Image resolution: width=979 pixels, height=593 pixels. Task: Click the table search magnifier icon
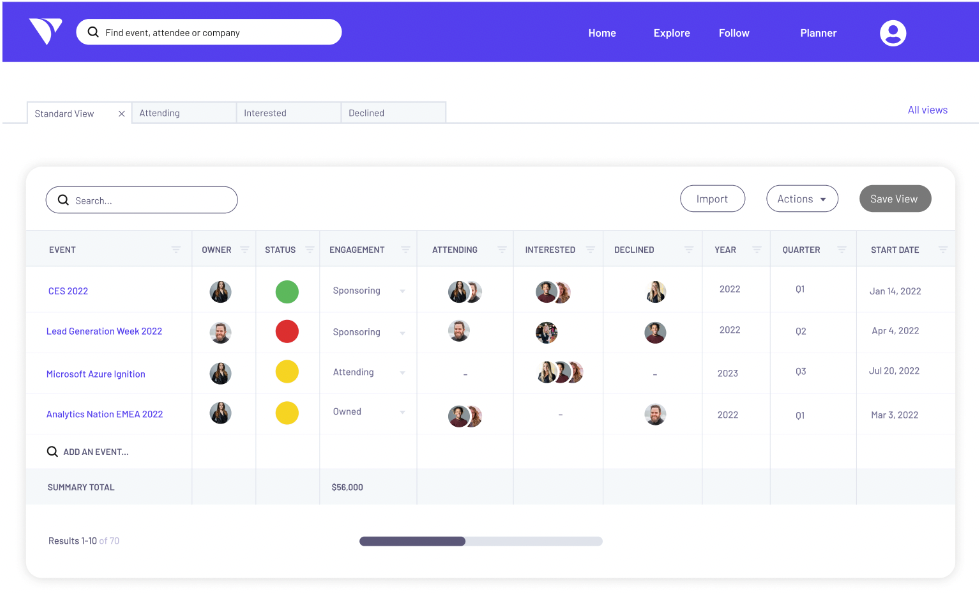[63, 200]
